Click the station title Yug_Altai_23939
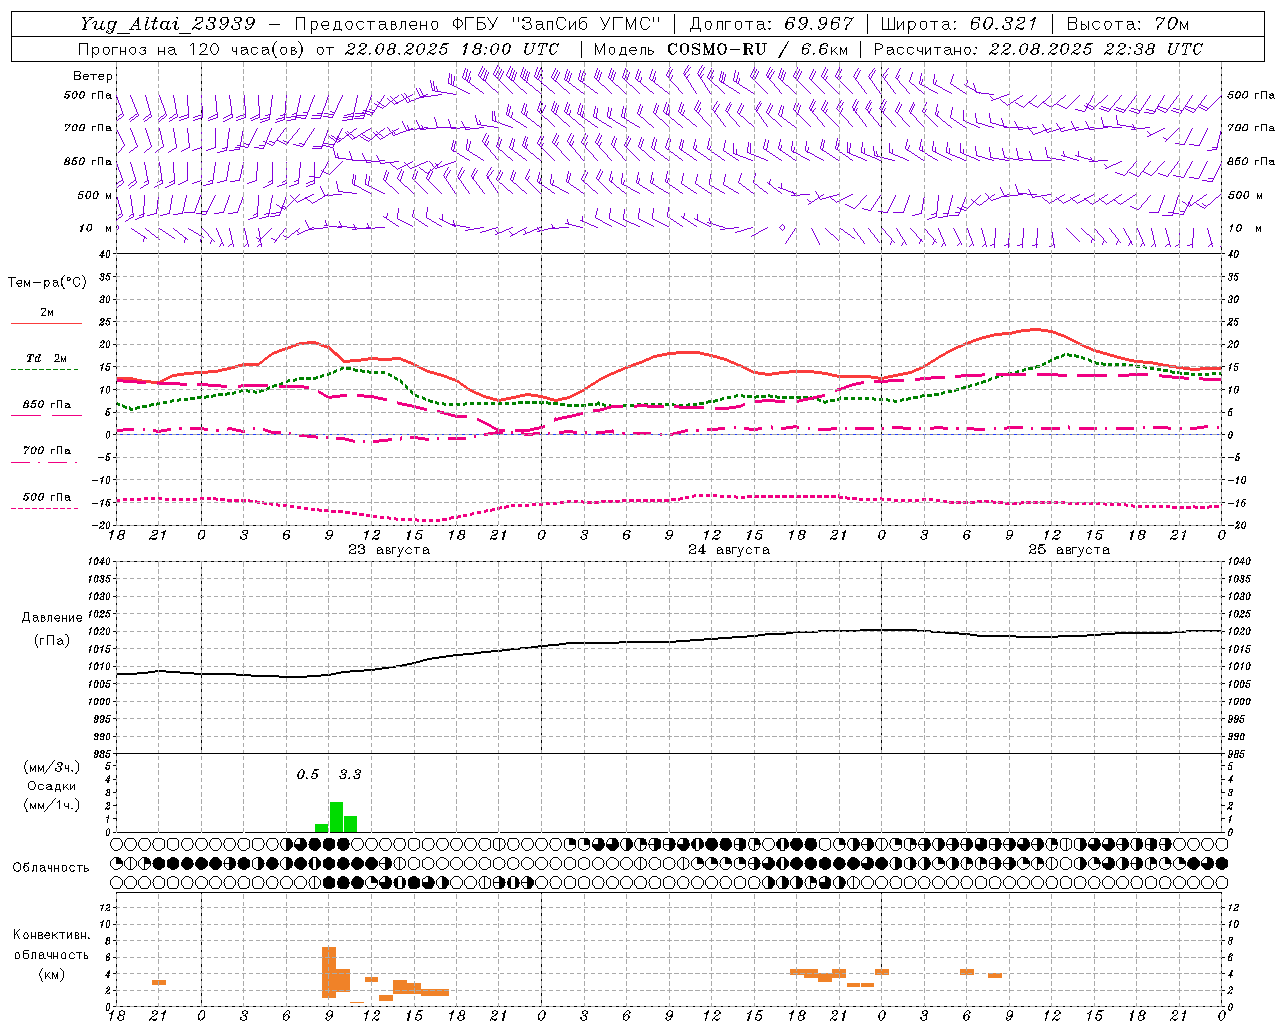 coord(167,24)
